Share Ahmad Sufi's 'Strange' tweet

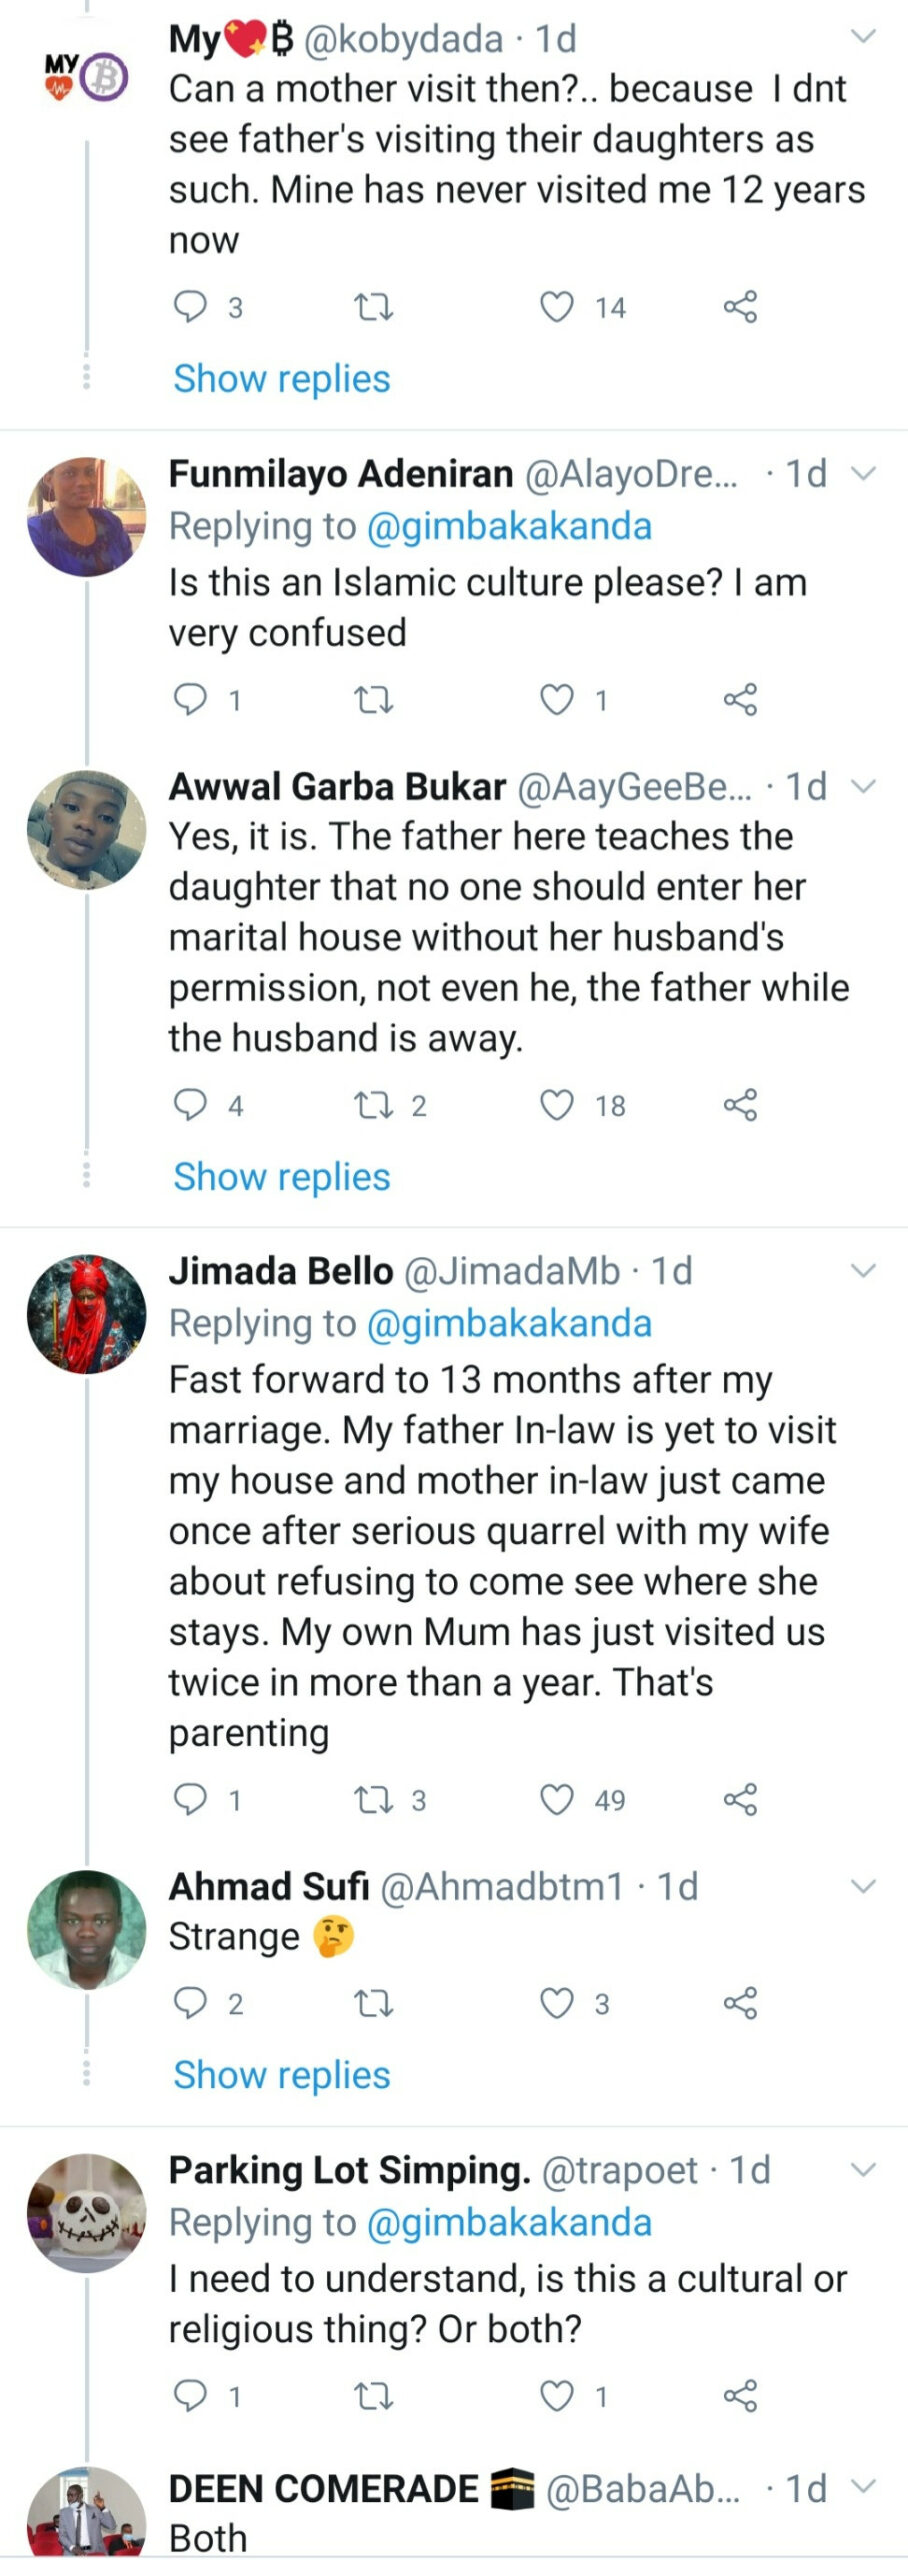point(740,2003)
